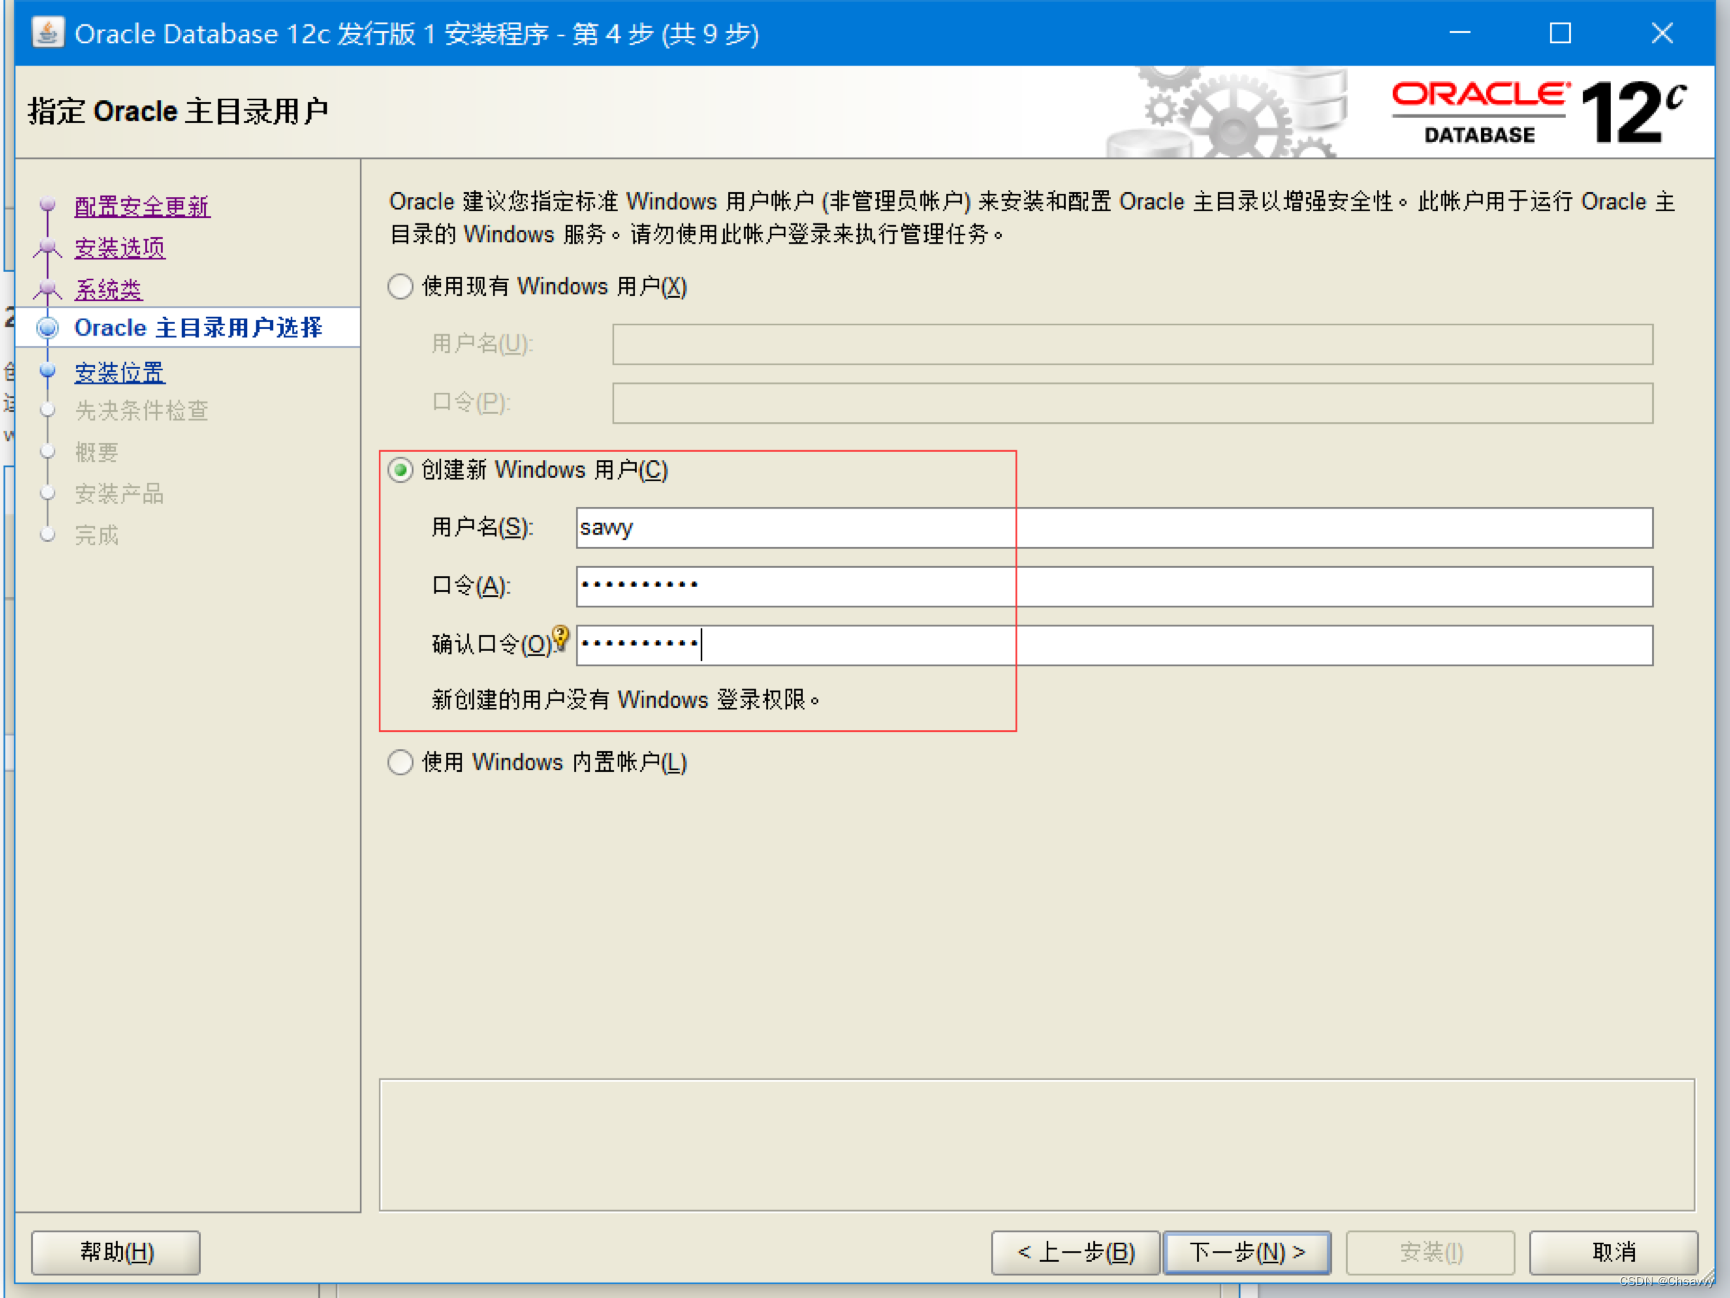The width and height of the screenshot is (1730, 1298).
Task: Click the 帮助(H) button
Action: tap(115, 1251)
